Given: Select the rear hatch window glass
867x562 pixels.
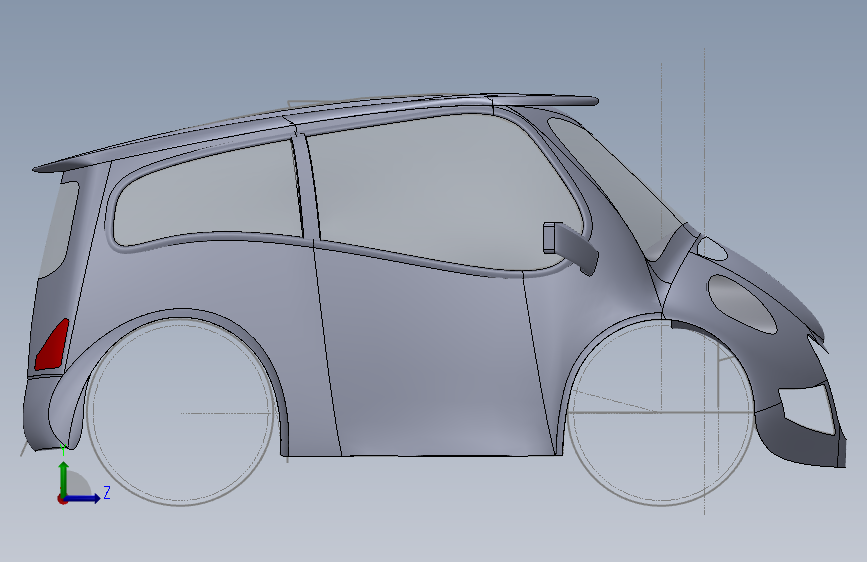Looking at the screenshot, I should pyautogui.click(x=58, y=230).
